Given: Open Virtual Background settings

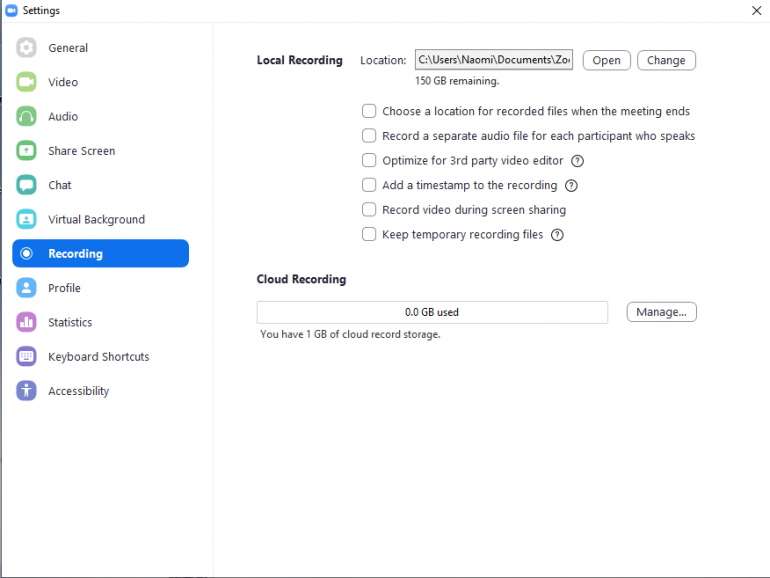Looking at the screenshot, I should click(100, 219).
